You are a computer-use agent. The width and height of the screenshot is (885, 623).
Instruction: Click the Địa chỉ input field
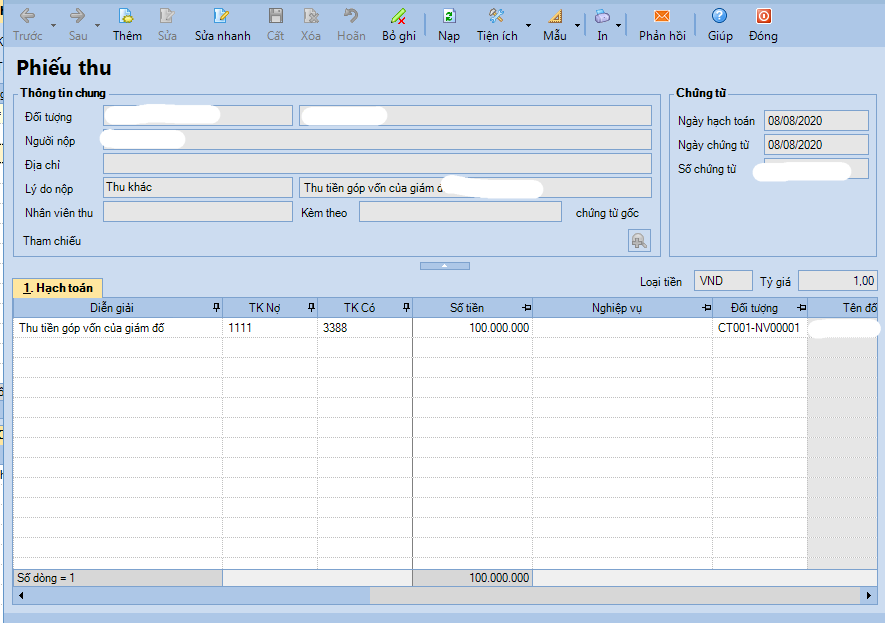377,164
